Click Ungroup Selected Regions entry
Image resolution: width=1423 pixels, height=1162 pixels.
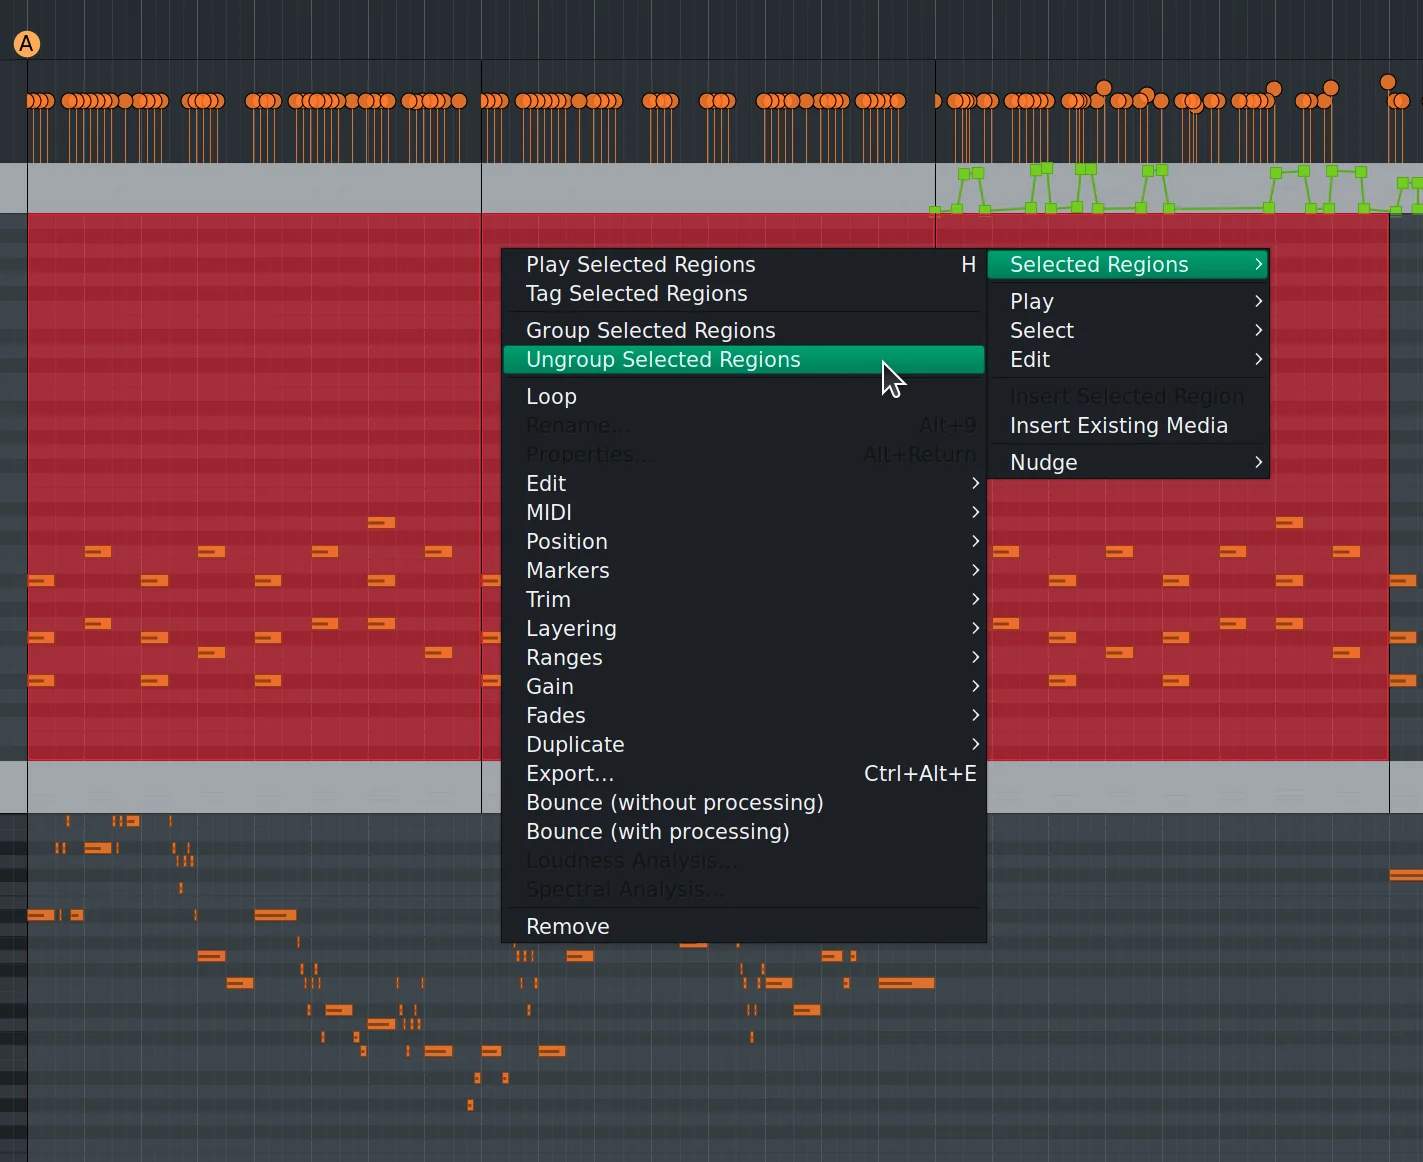(744, 359)
